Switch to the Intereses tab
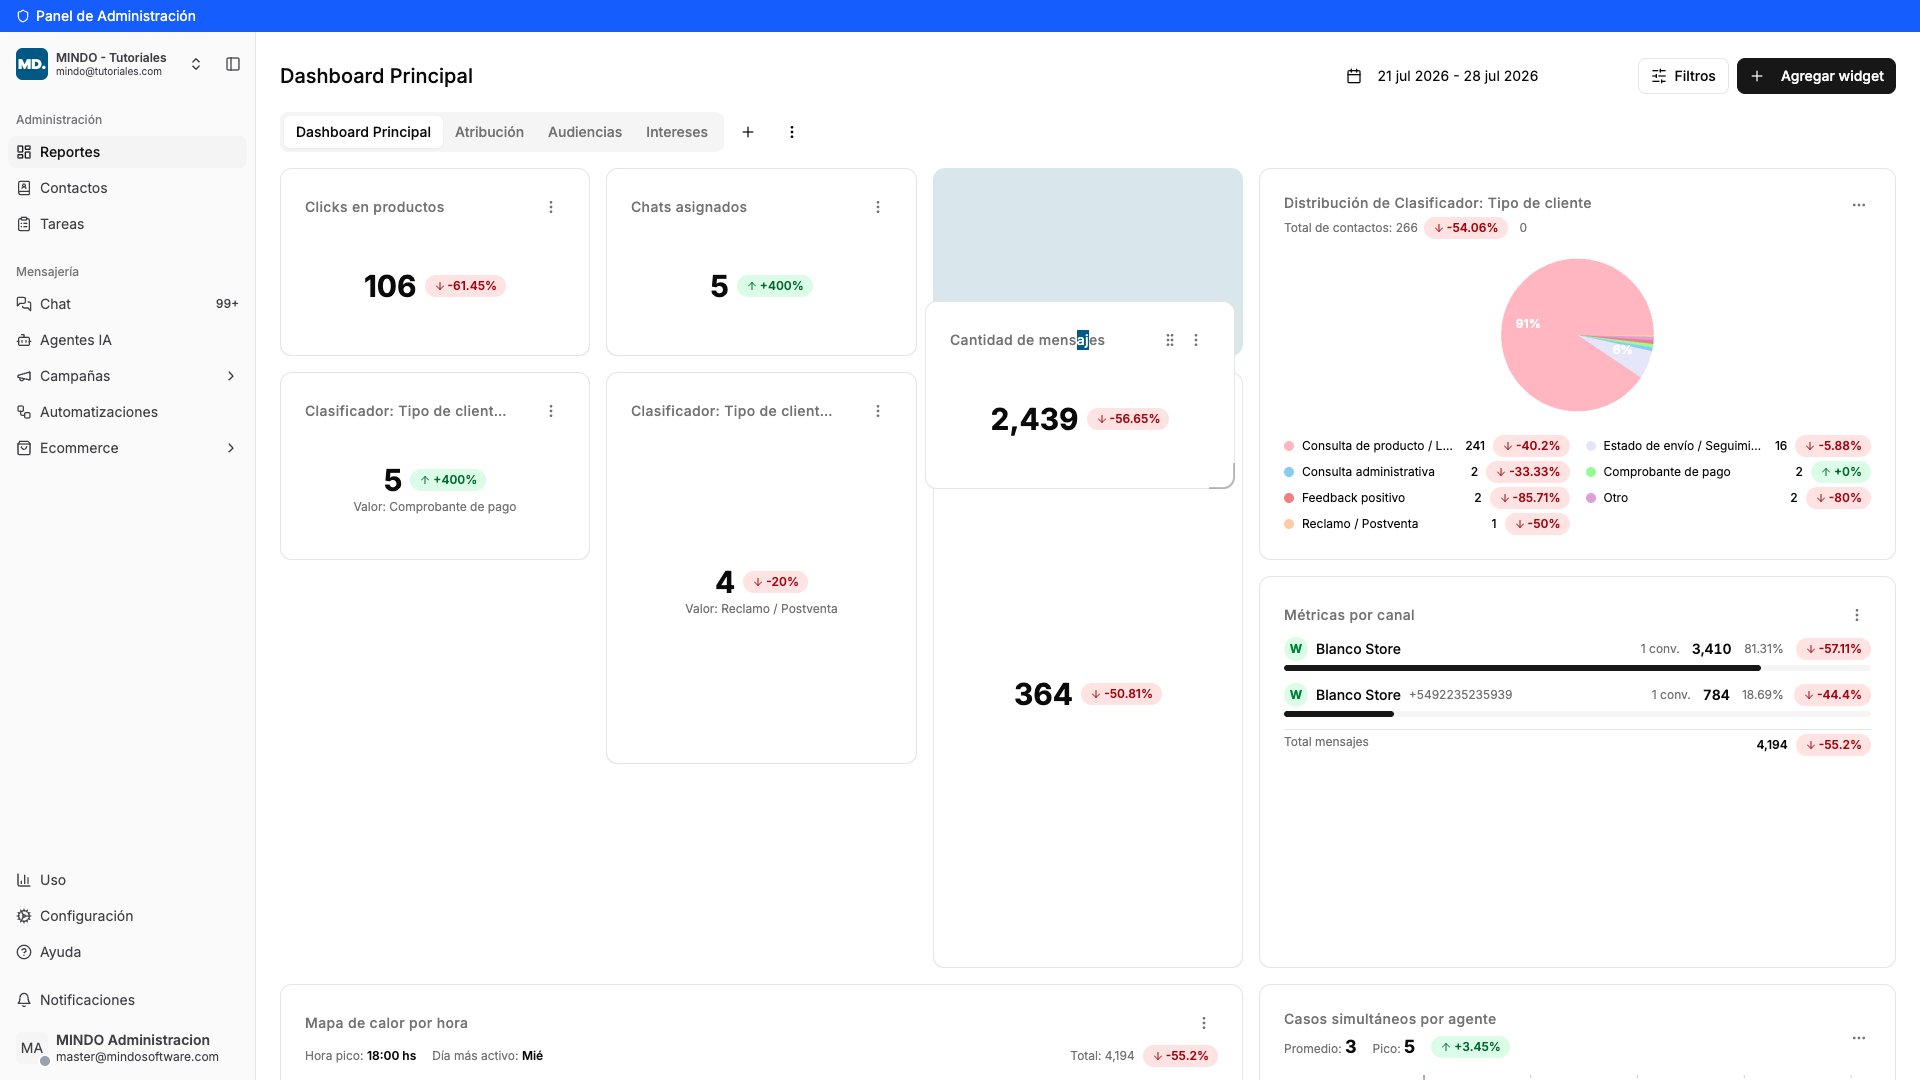 (677, 132)
